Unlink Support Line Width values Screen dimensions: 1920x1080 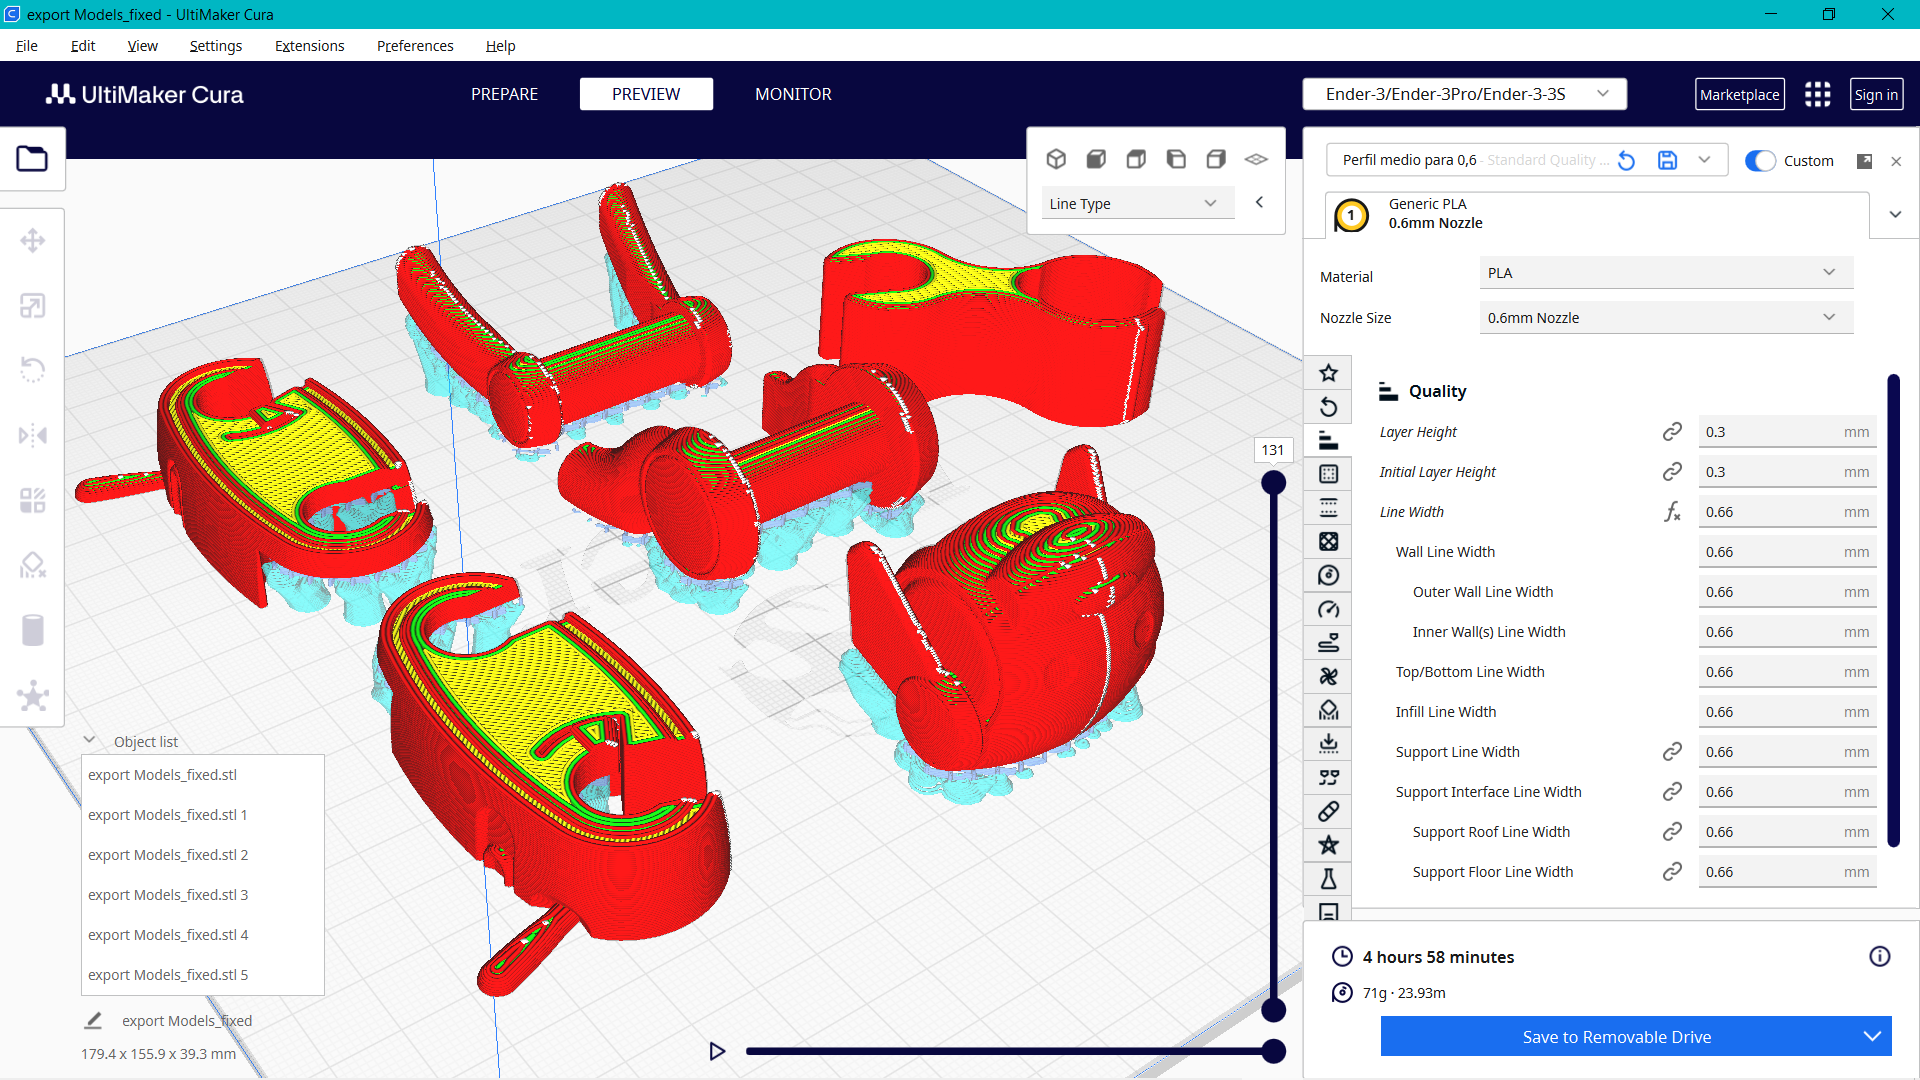1673,751
